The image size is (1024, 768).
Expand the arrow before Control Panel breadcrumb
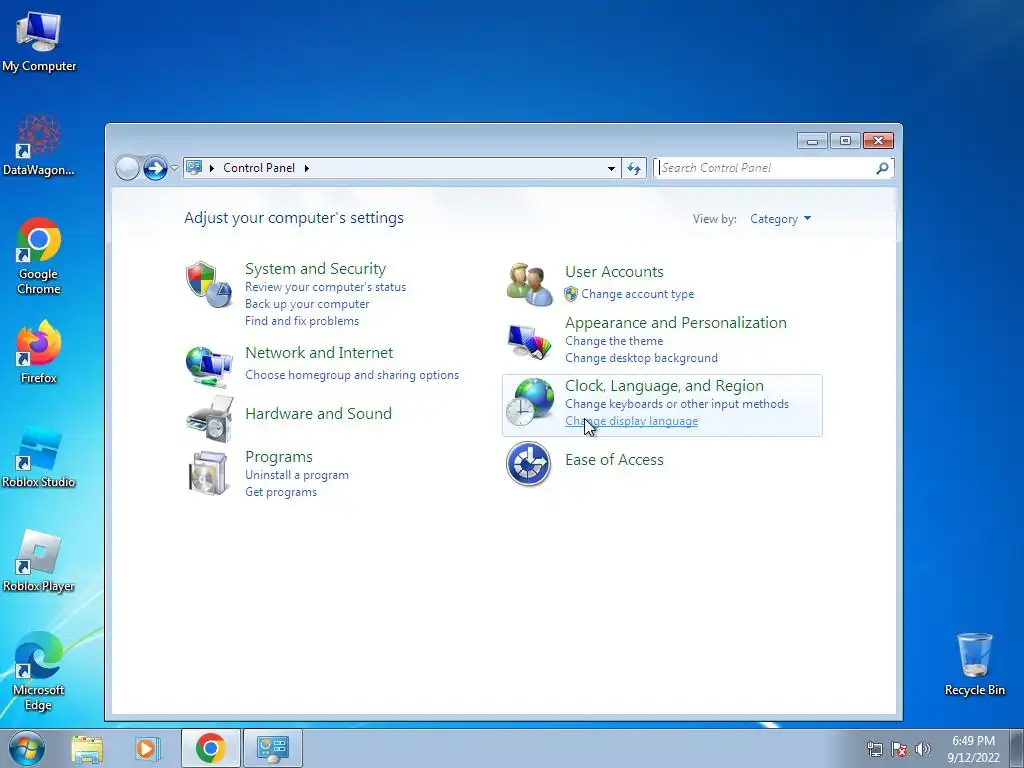212,168
